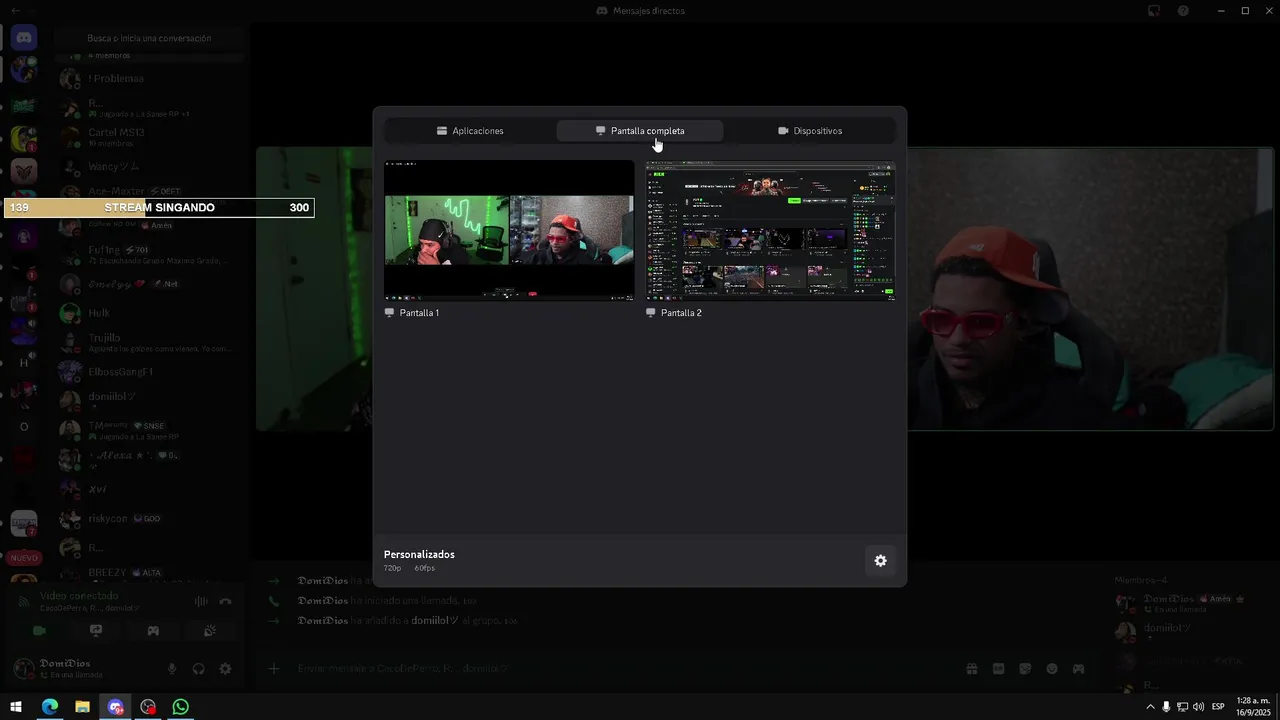The image size is (1280, 720).
Task: Click the NUEVO unread indicator in server bar
Action: pos(24,558)
